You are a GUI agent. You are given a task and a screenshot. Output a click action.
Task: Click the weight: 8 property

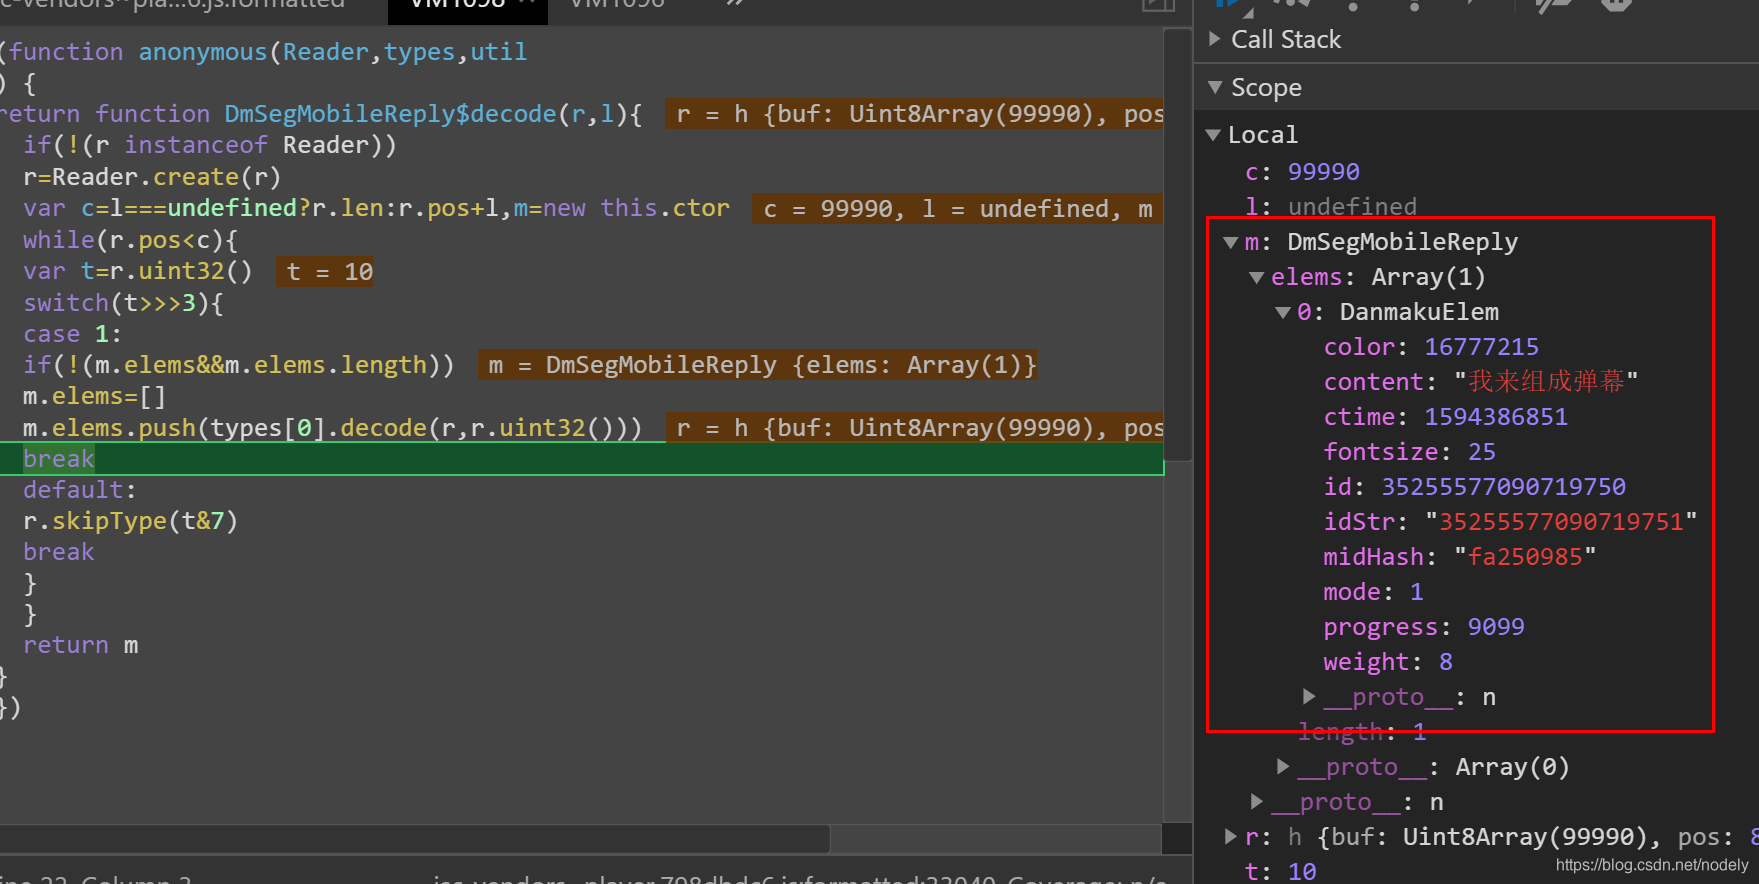pyautogui.click(x=1388, y=662)
